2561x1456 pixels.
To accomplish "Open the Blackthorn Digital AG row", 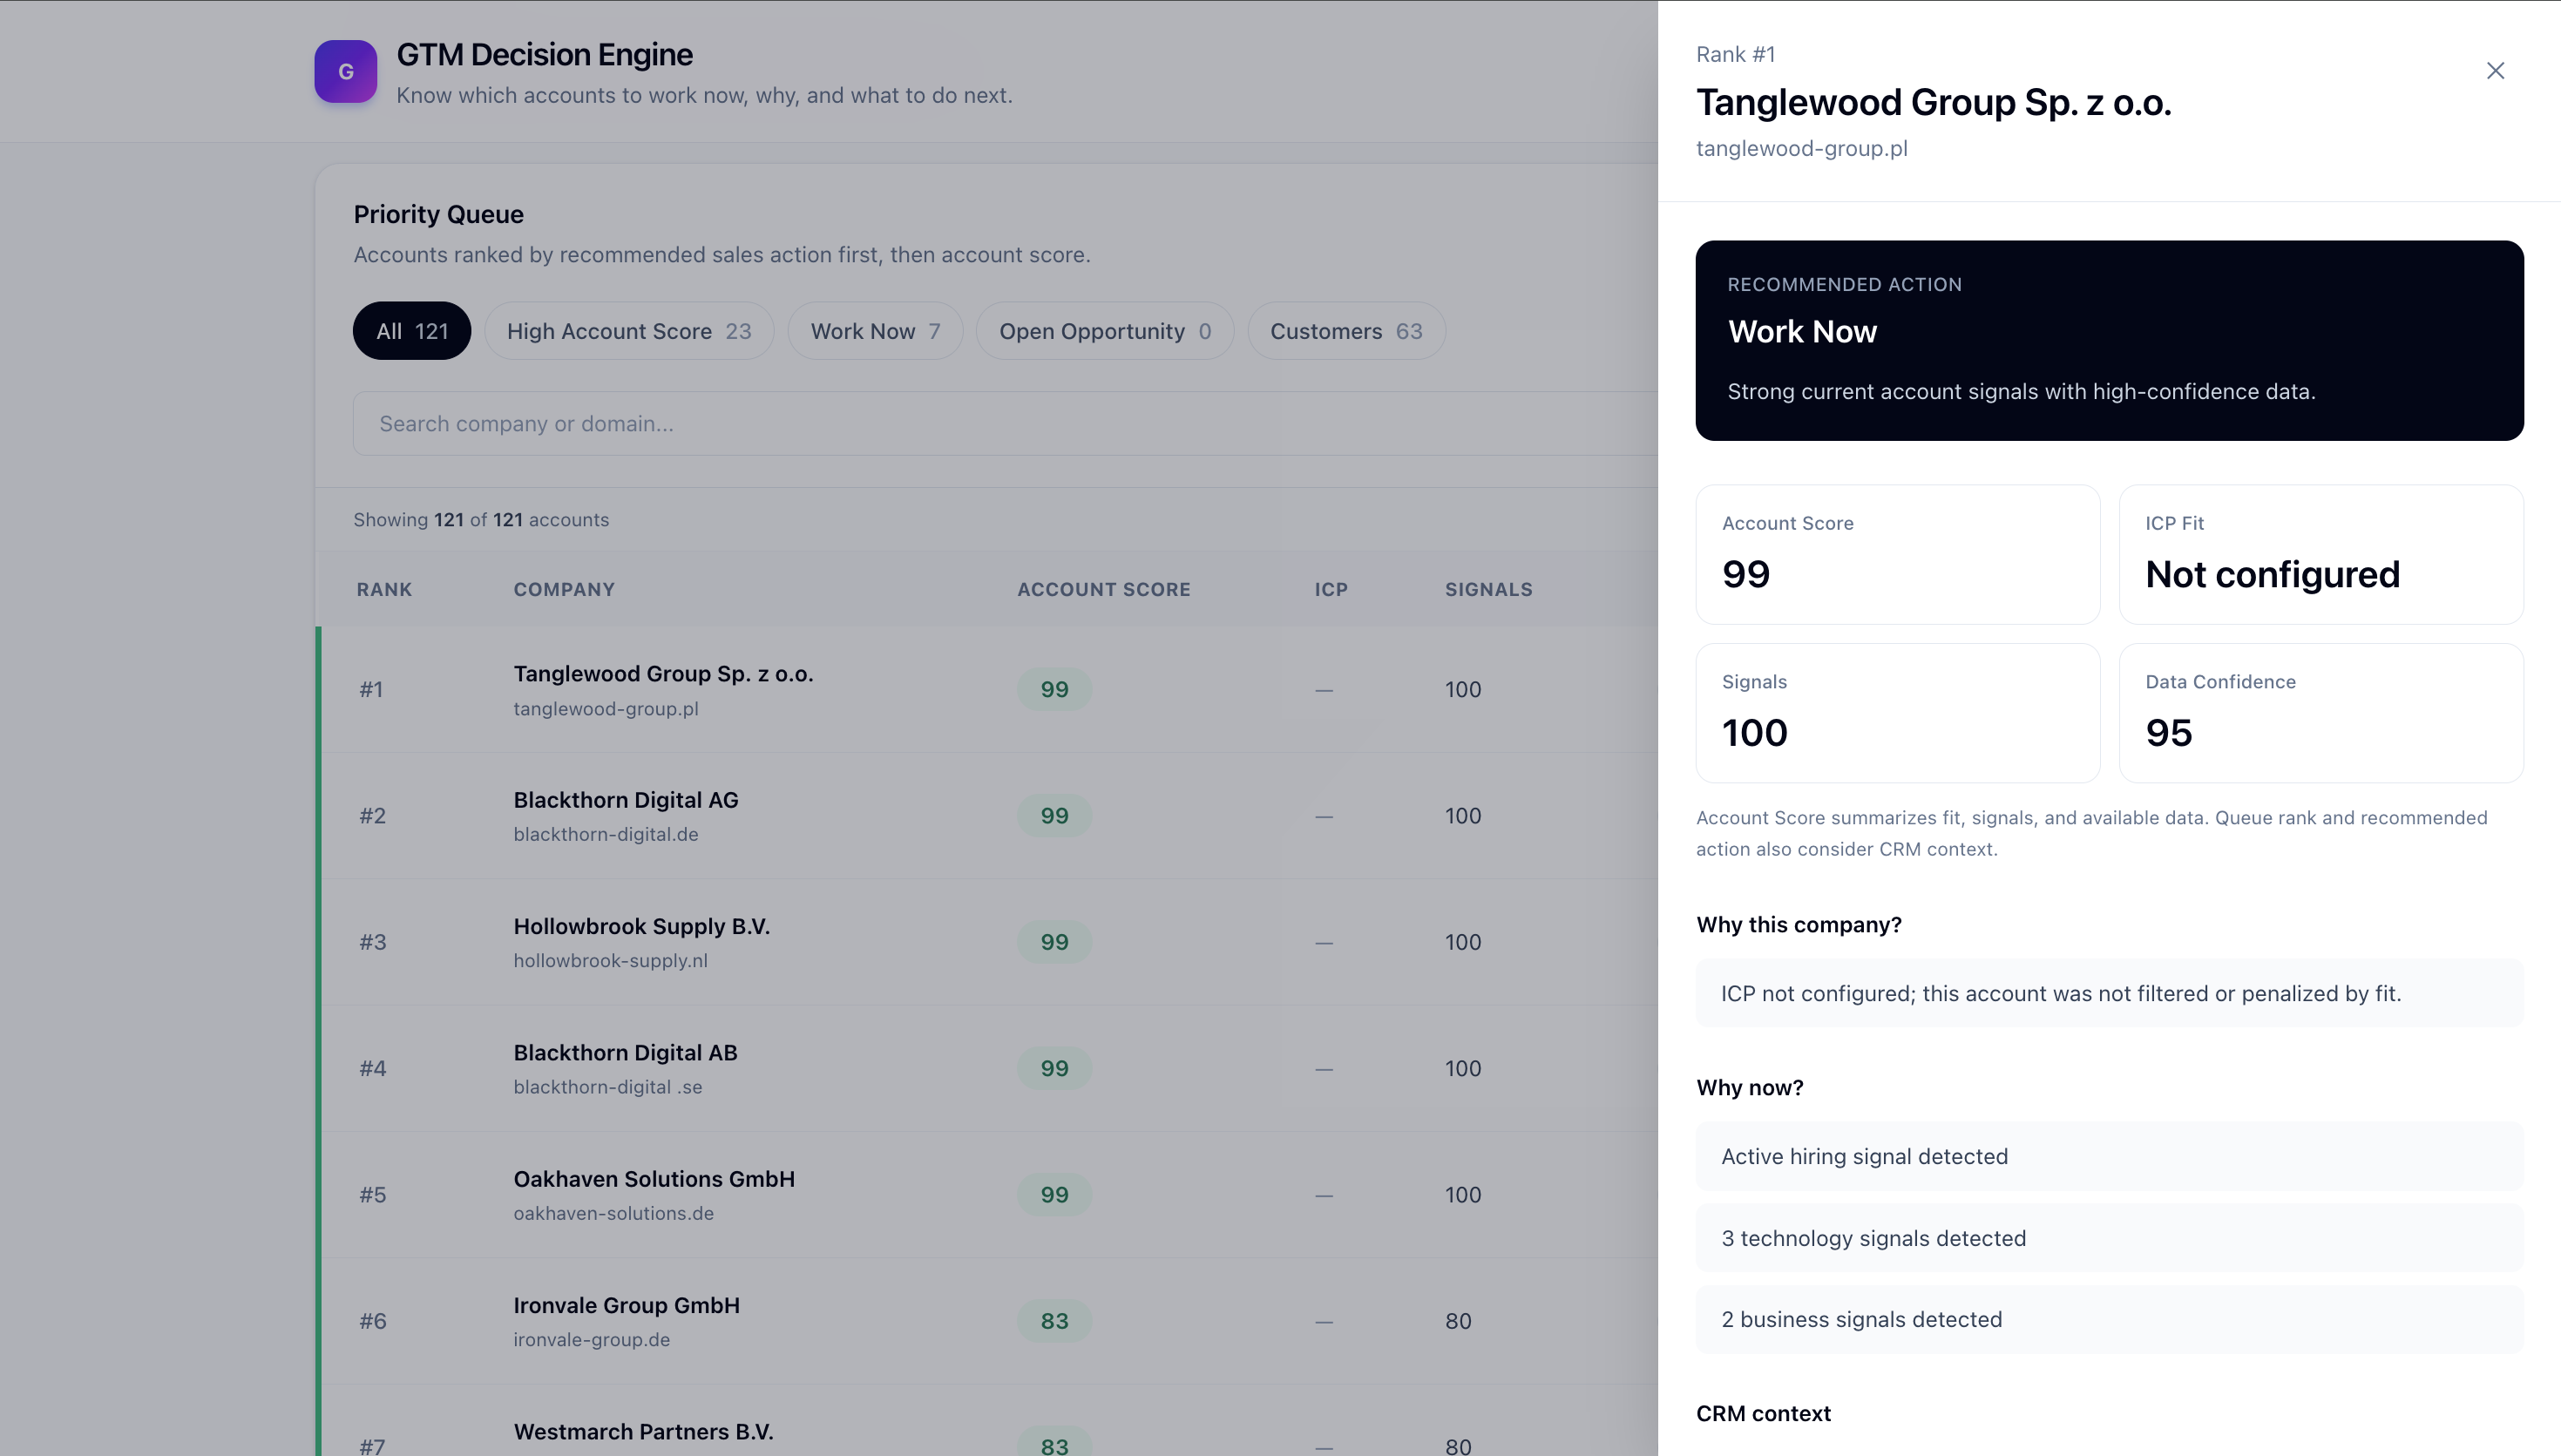I will [987, 815].
